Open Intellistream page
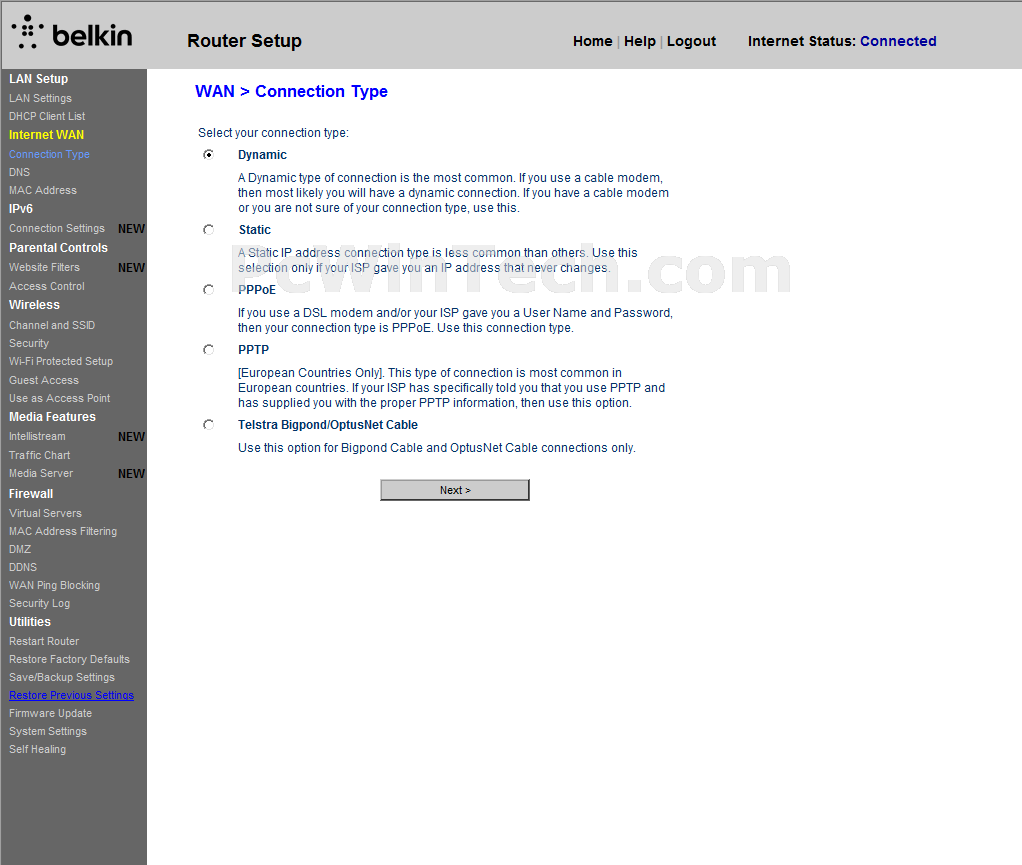This screenshot has width=1022, height=865. pos(37,436)
